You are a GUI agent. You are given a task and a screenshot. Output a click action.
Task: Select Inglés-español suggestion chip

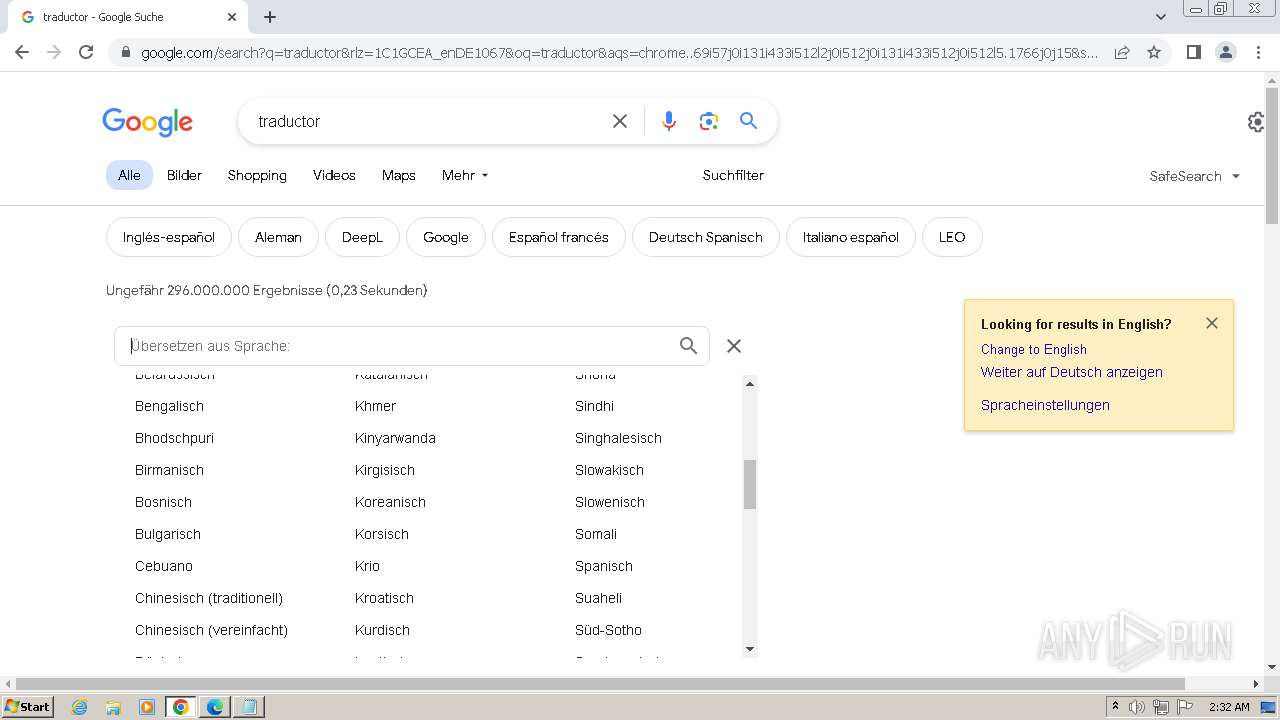point(169,237)
